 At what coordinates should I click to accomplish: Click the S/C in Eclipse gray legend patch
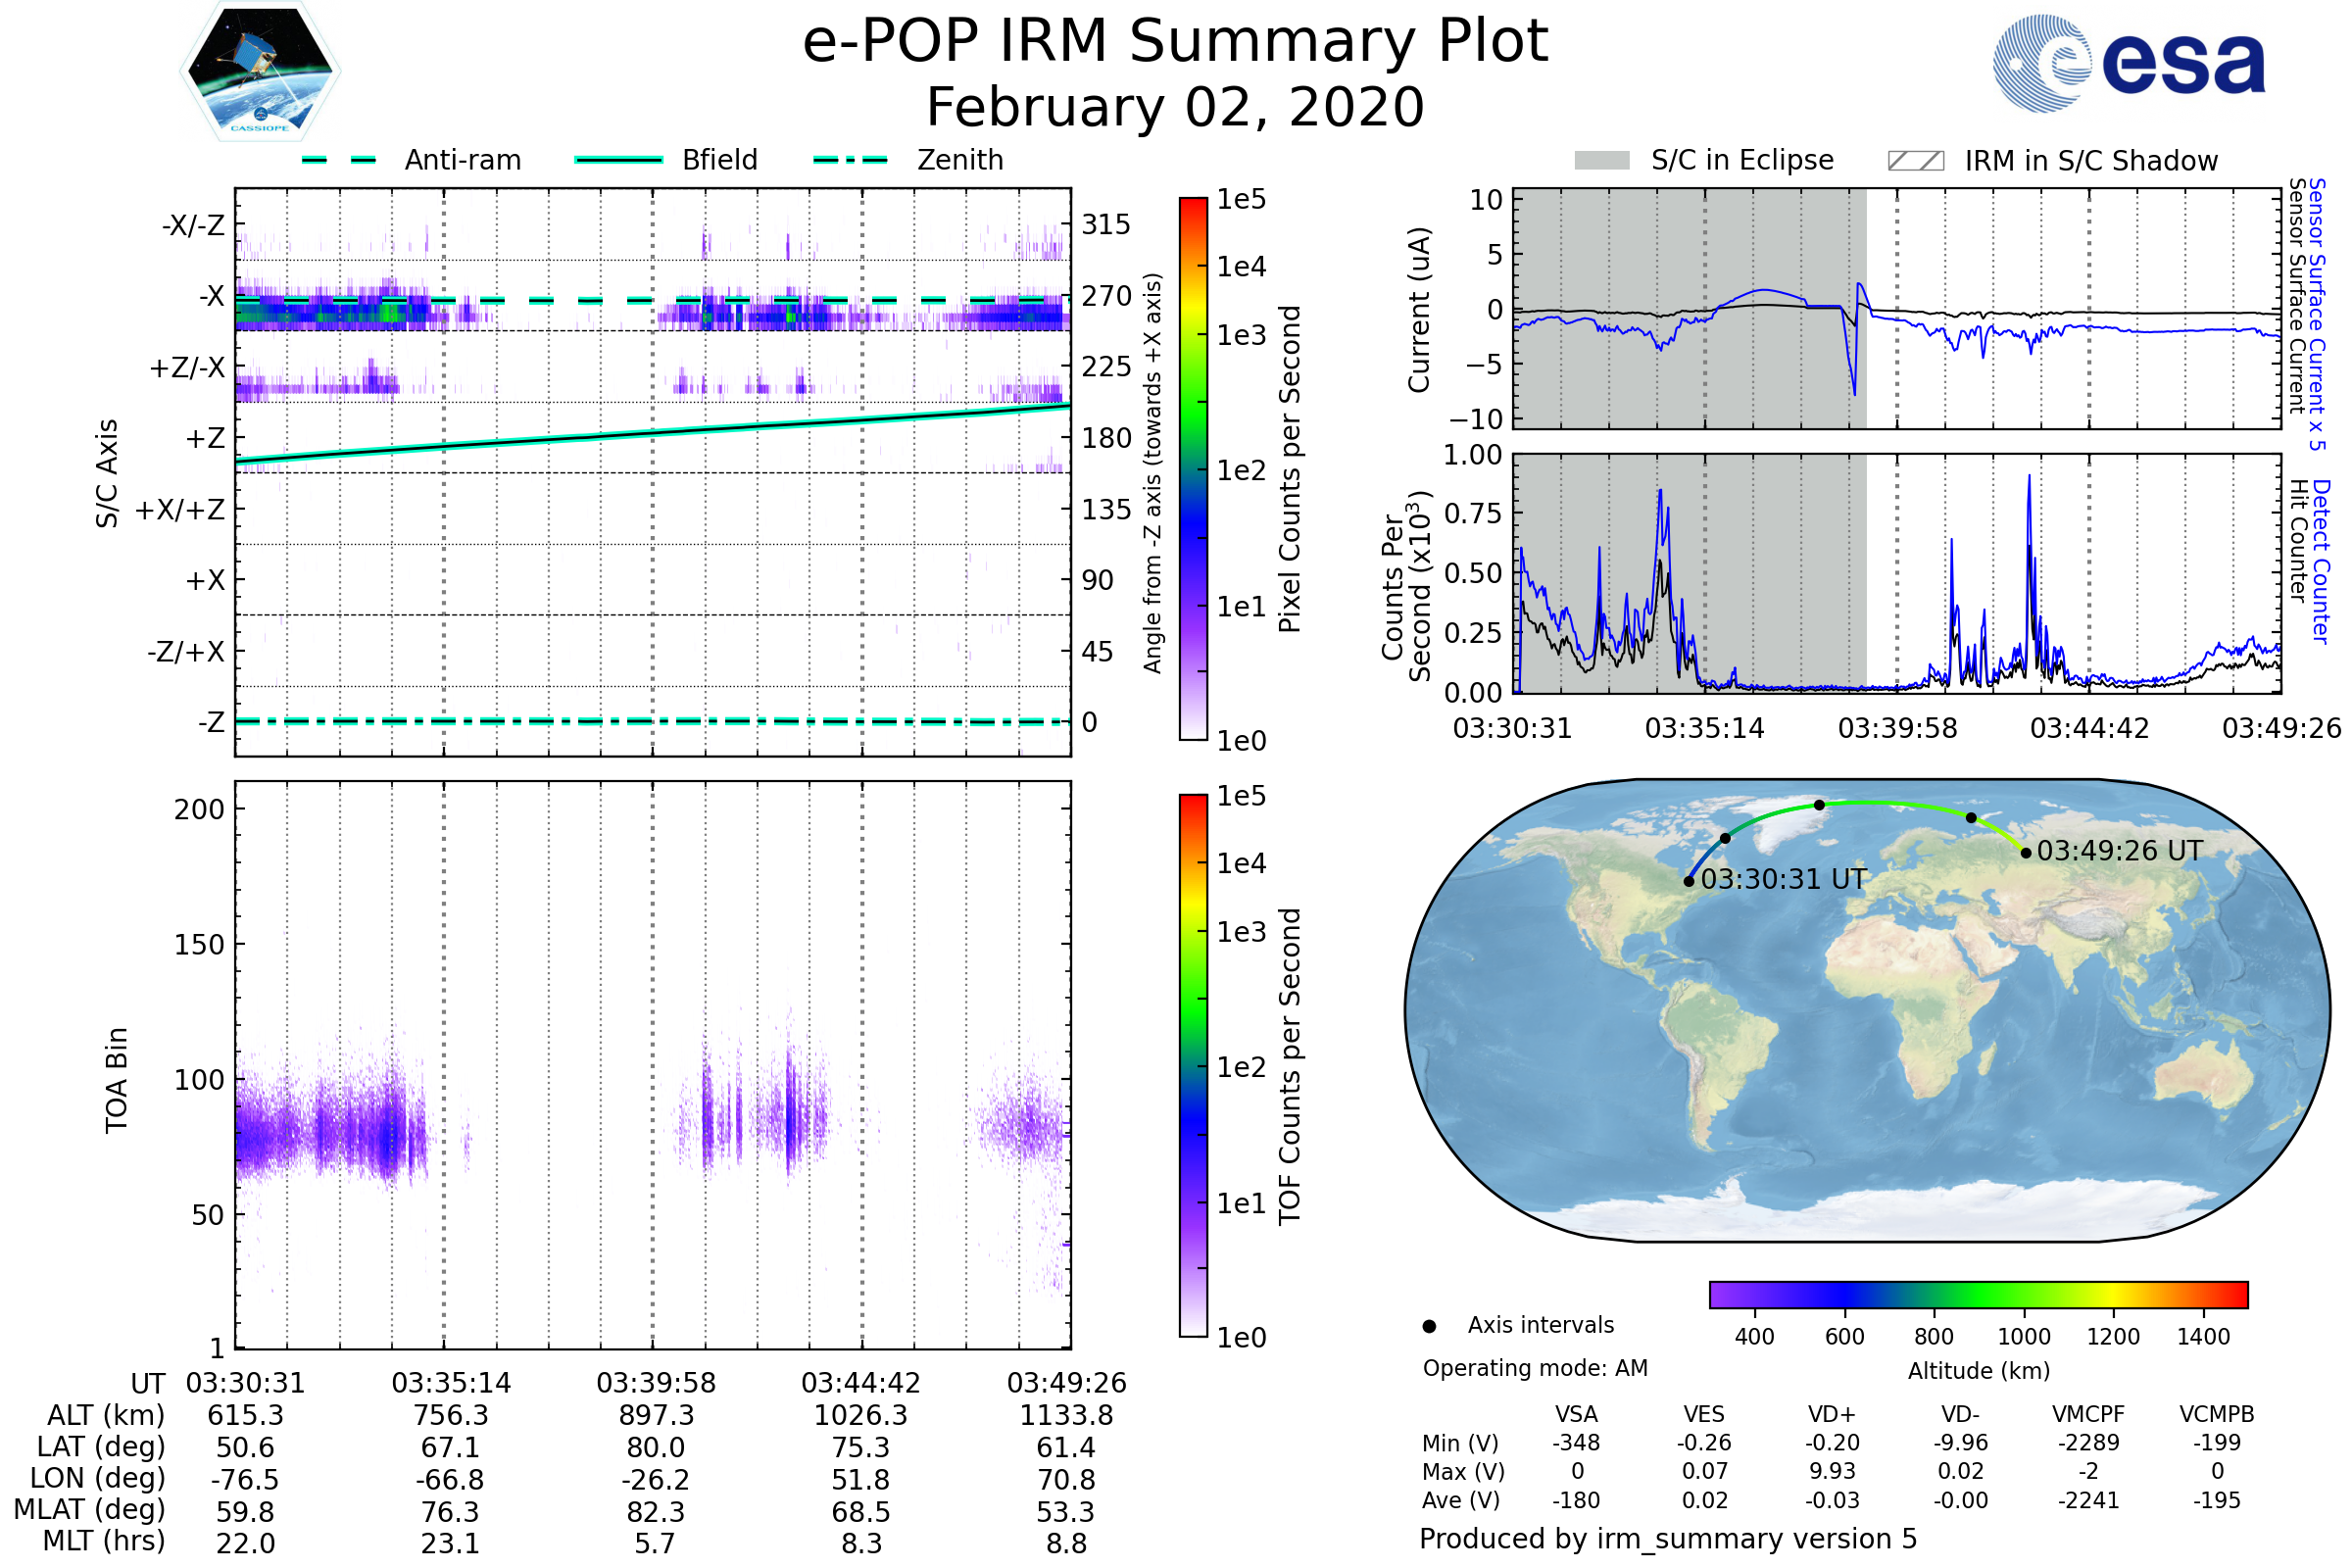[1601, 161]
